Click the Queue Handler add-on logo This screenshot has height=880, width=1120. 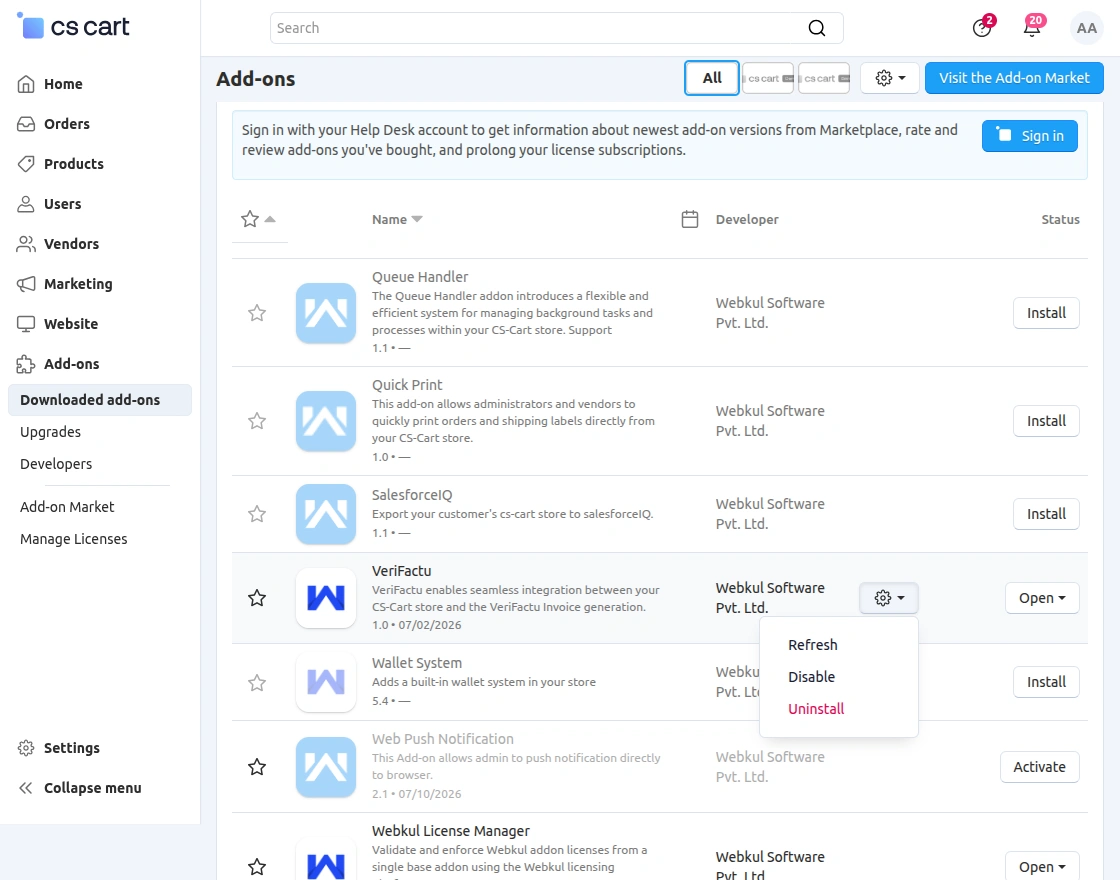pyautogui.click(x=326, y=314)
